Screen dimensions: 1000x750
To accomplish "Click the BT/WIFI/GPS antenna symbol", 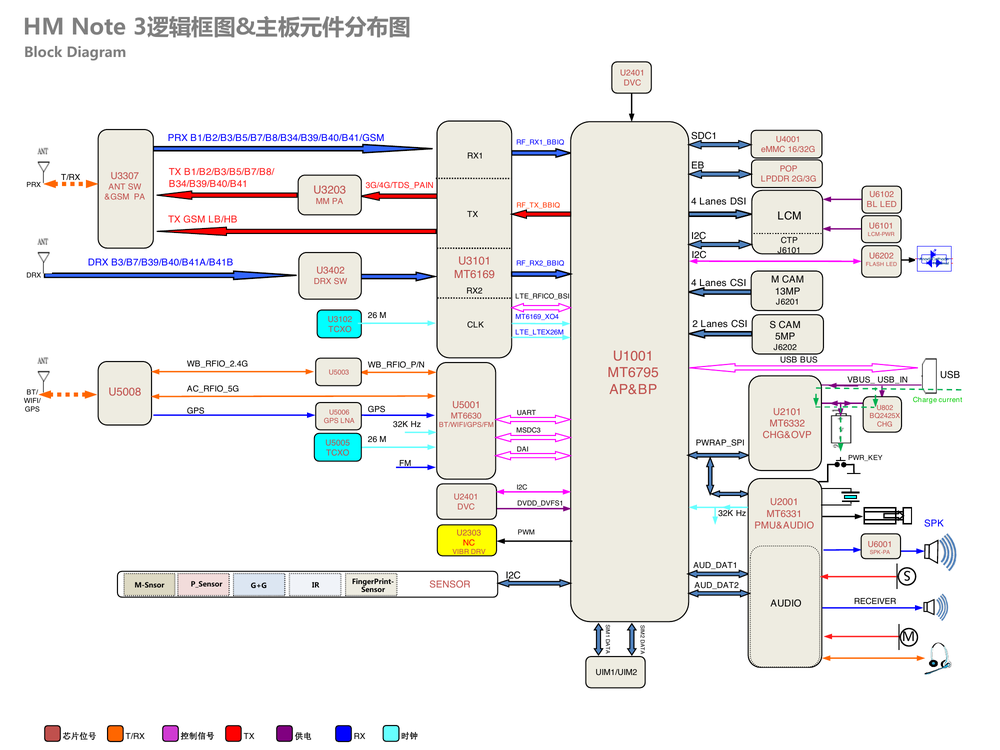I will tap(43, 380).
